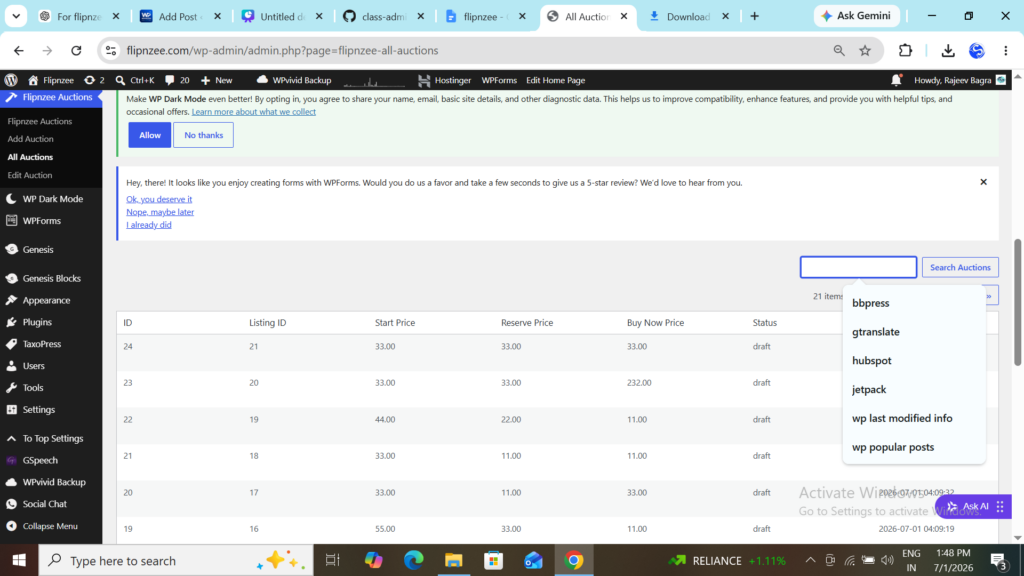Open Microsoft Edge from the taskbar
1024x576 pixels.
coord(413,560)
